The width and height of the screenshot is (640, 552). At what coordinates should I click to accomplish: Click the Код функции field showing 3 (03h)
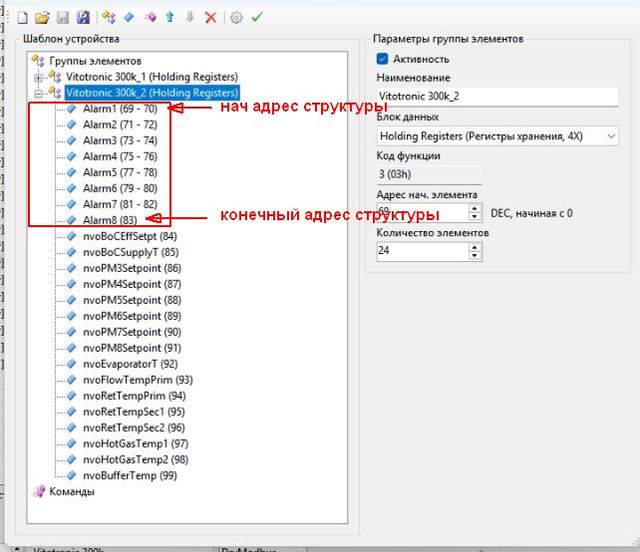(x=429, y=174)
